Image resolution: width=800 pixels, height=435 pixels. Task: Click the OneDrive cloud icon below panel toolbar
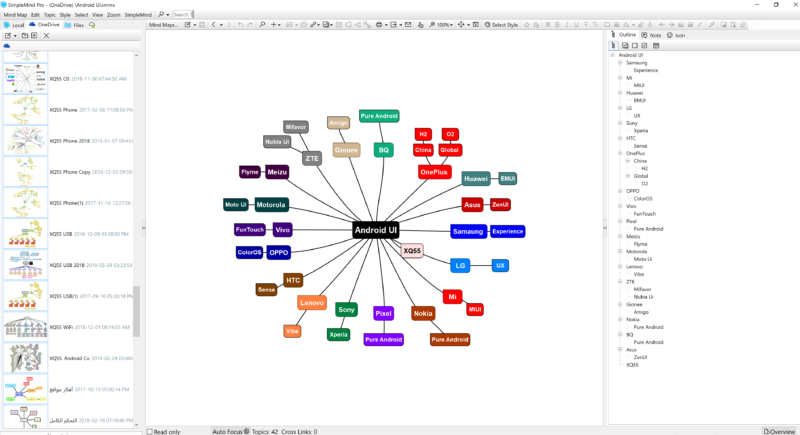pos(7,46)
